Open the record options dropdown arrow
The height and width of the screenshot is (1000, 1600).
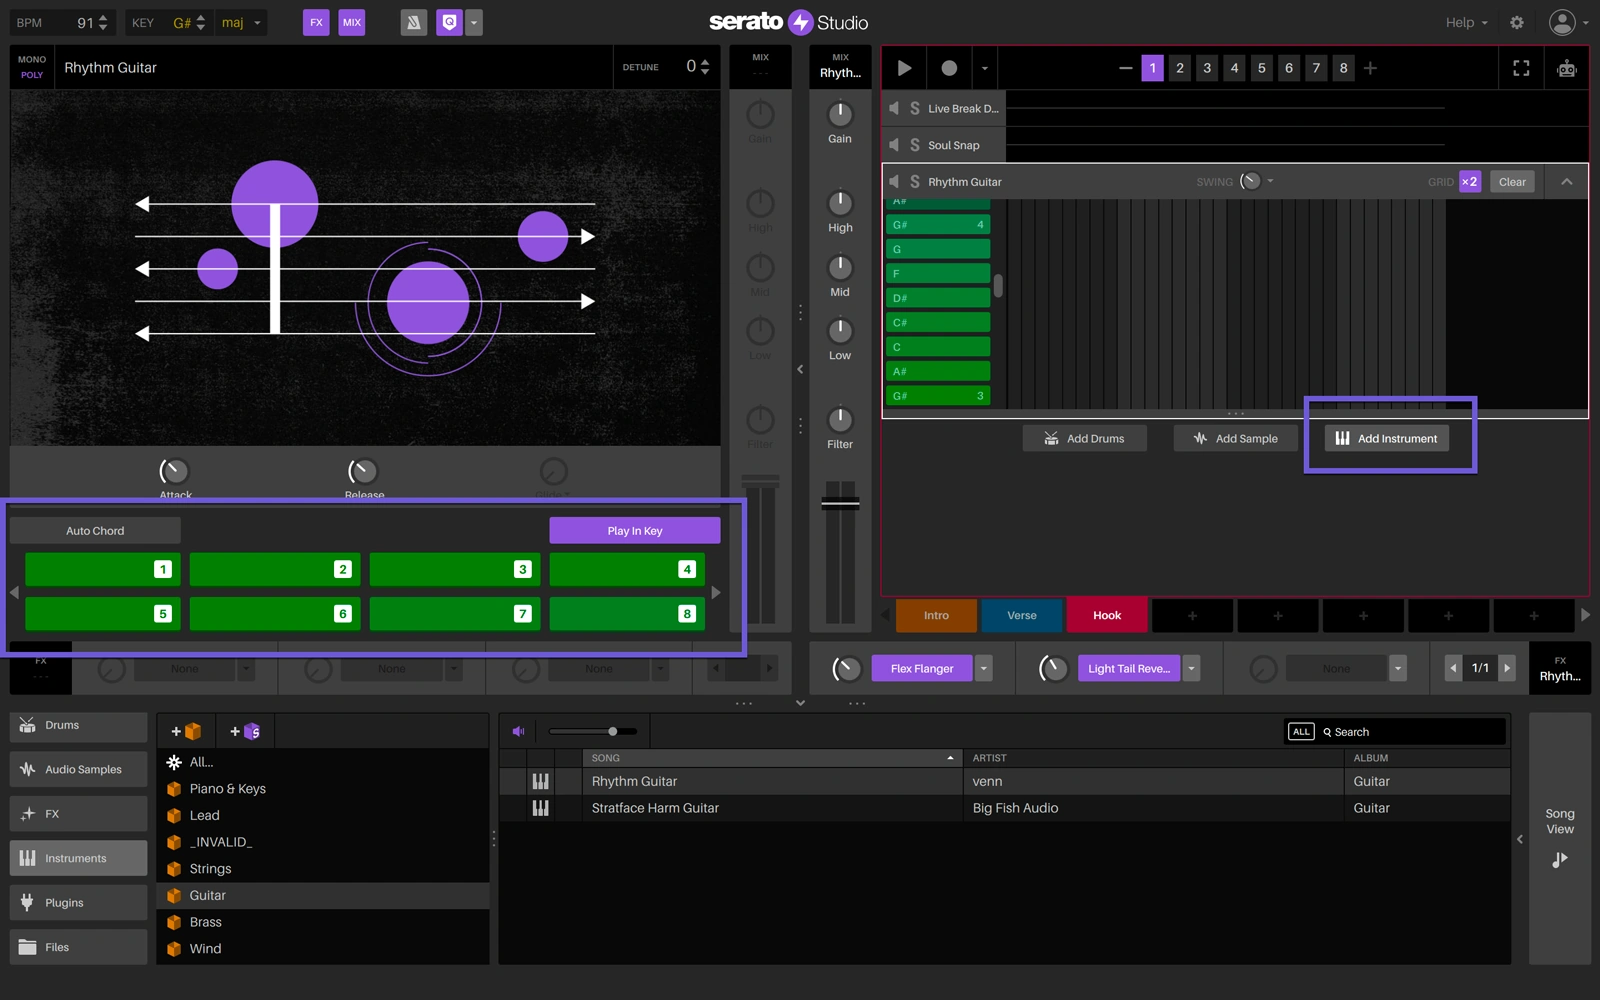tap(985, 68)
